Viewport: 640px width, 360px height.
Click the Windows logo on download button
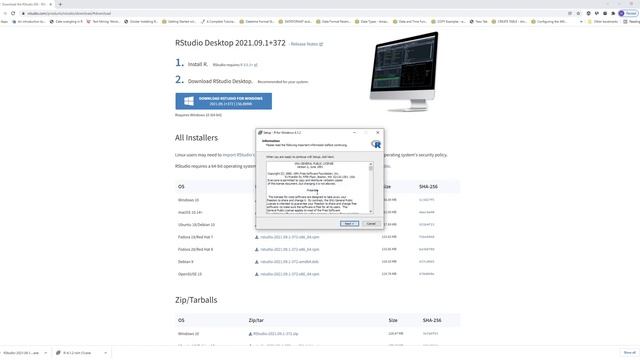pos(189,101)
